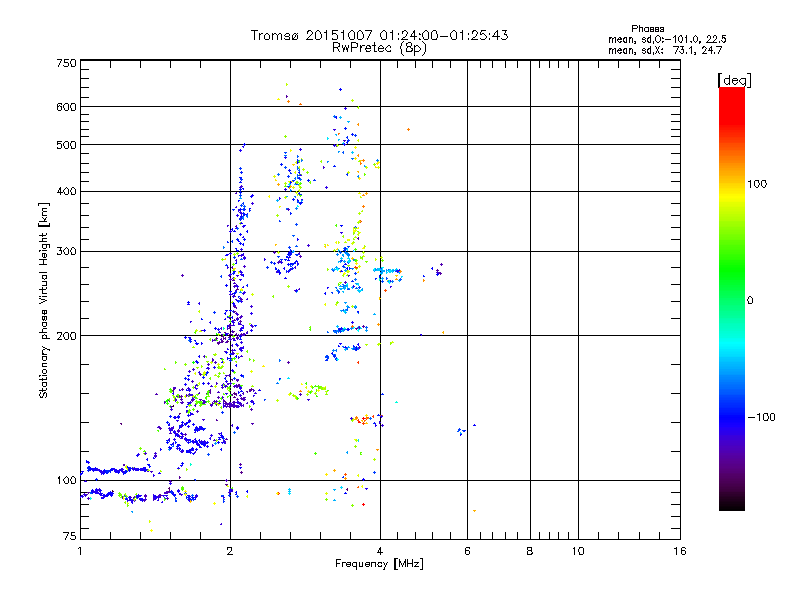The width and height of the screenshot is (800, 600).
Task: Click the x-axis tick label '2'
Action: [230, 551]
